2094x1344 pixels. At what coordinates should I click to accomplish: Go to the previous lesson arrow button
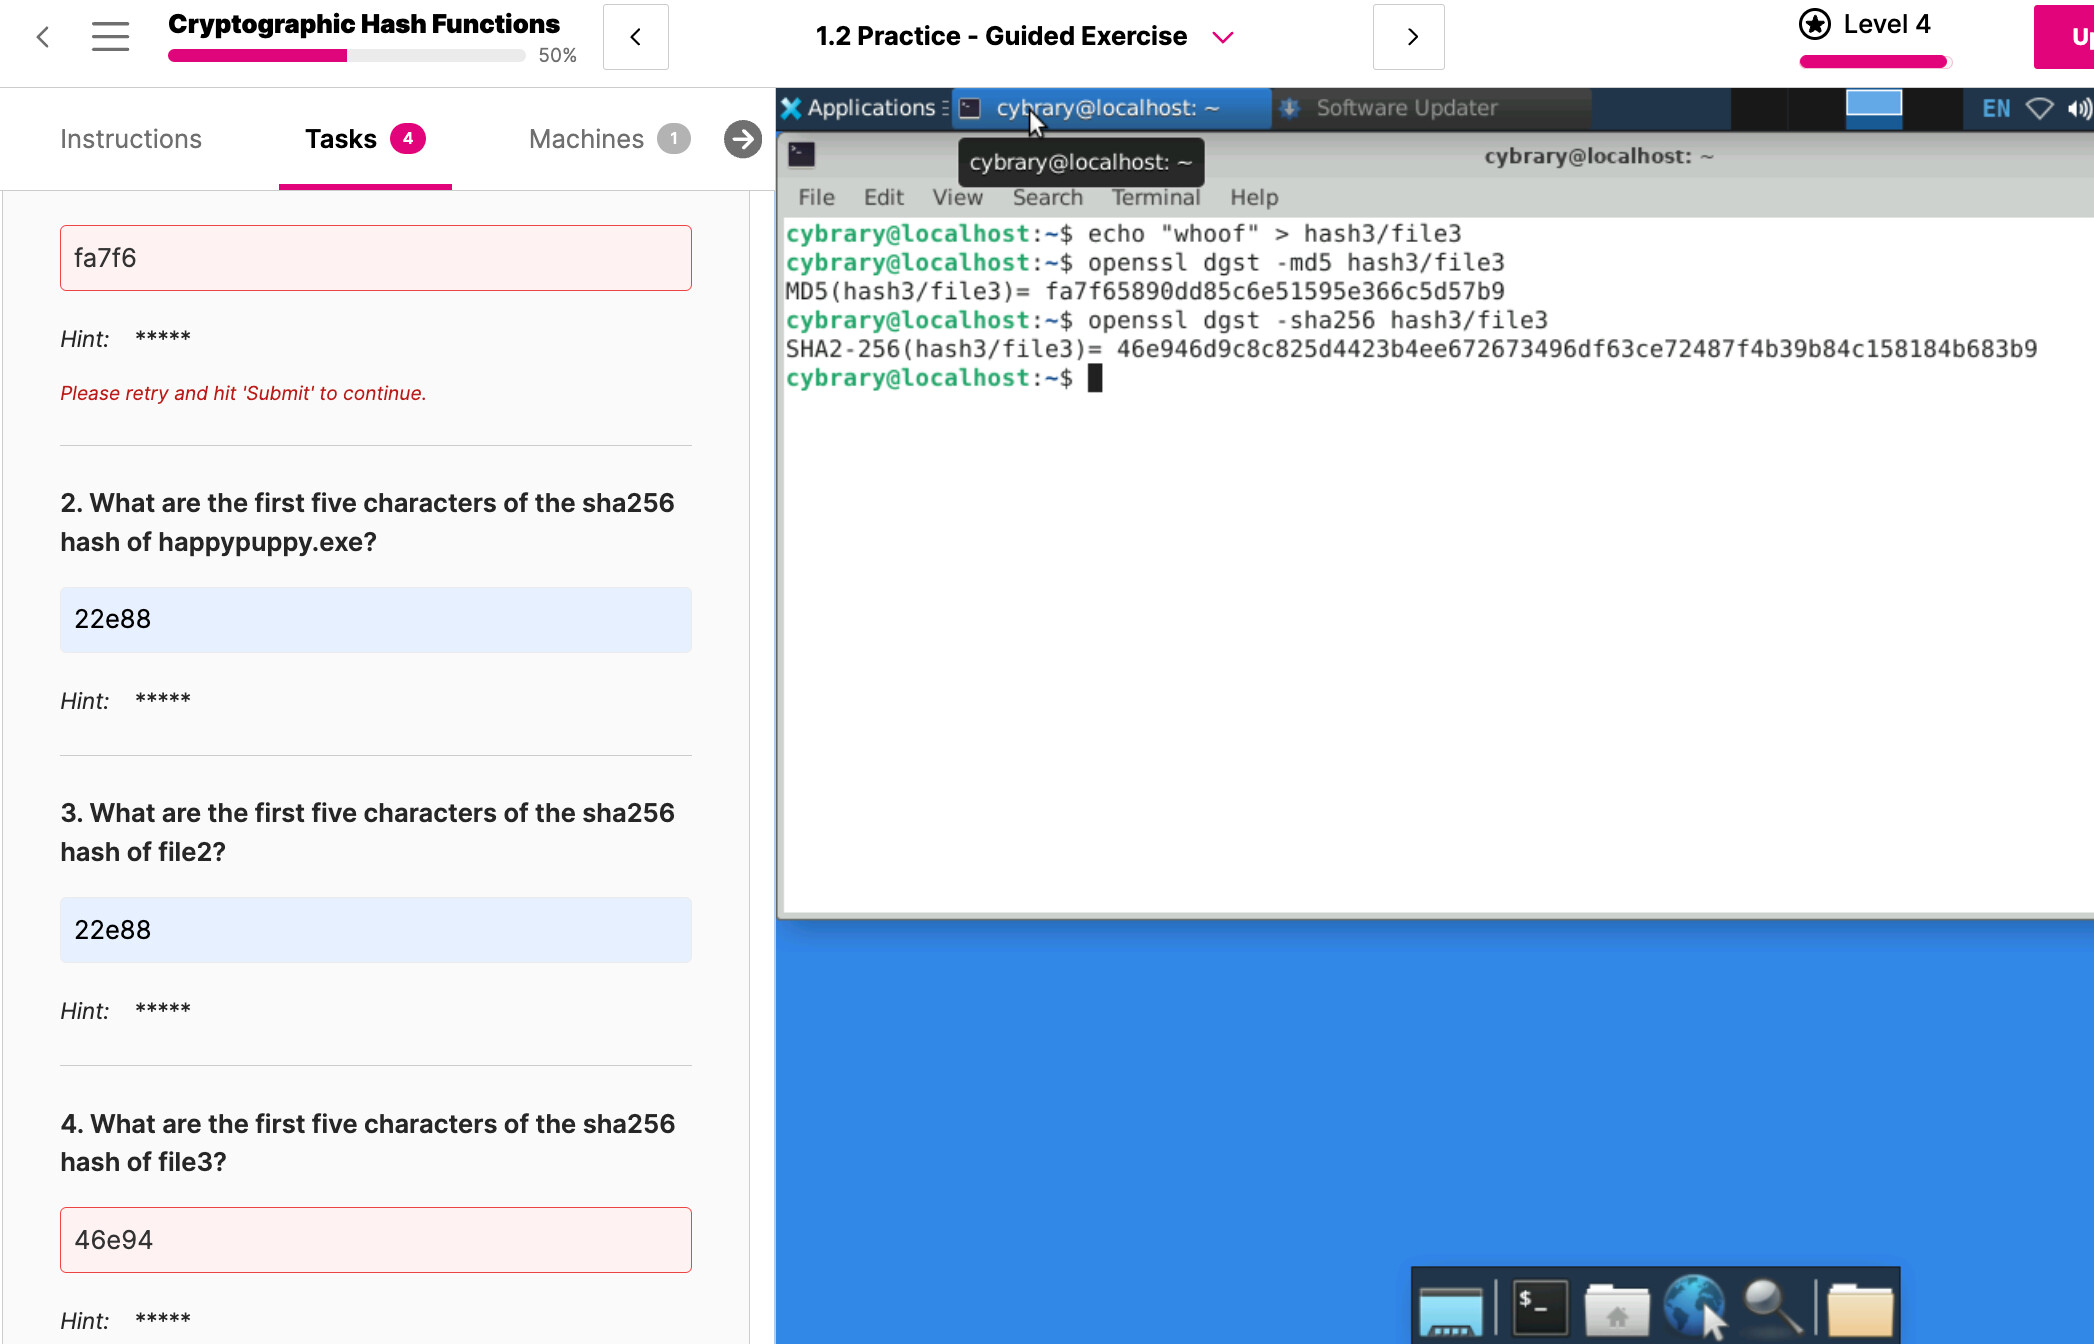(x=636, y=37)
